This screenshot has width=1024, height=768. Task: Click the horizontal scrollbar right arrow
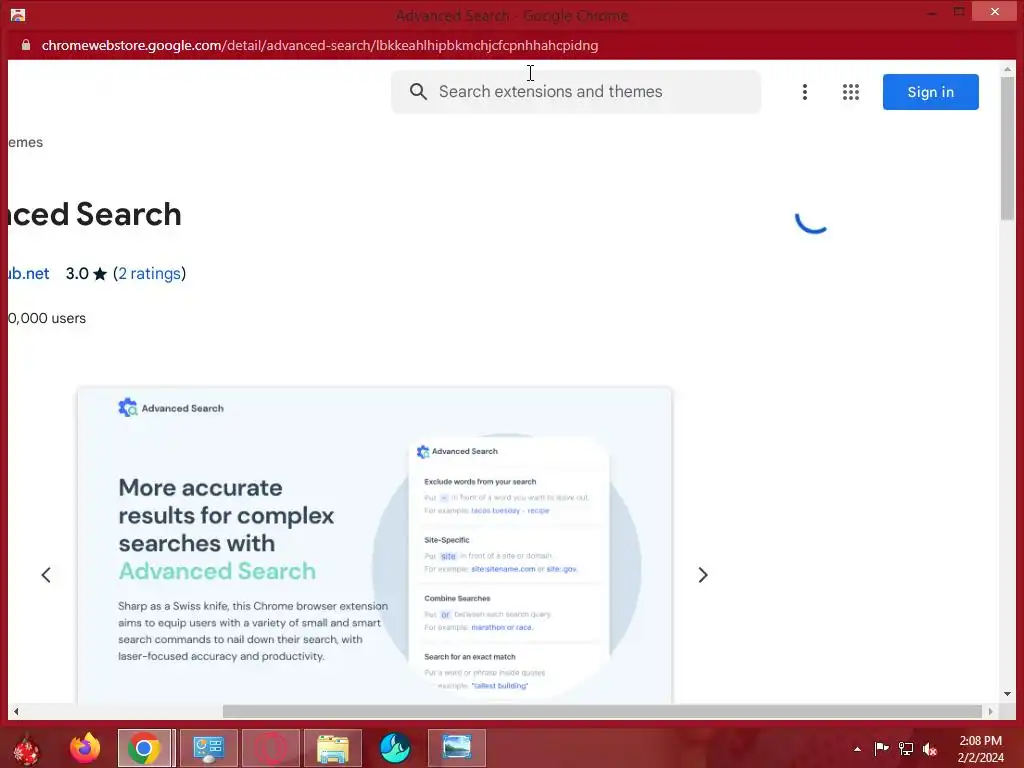(x=991, y=711)
